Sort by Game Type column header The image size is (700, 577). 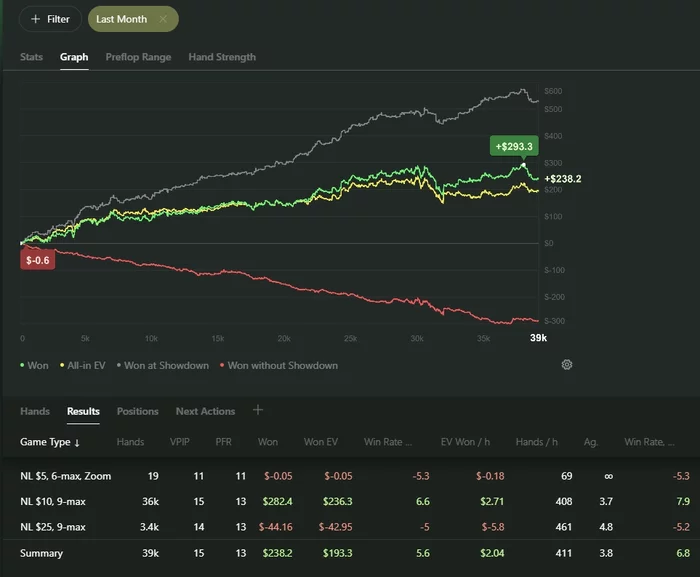click(x=50, y=442)
